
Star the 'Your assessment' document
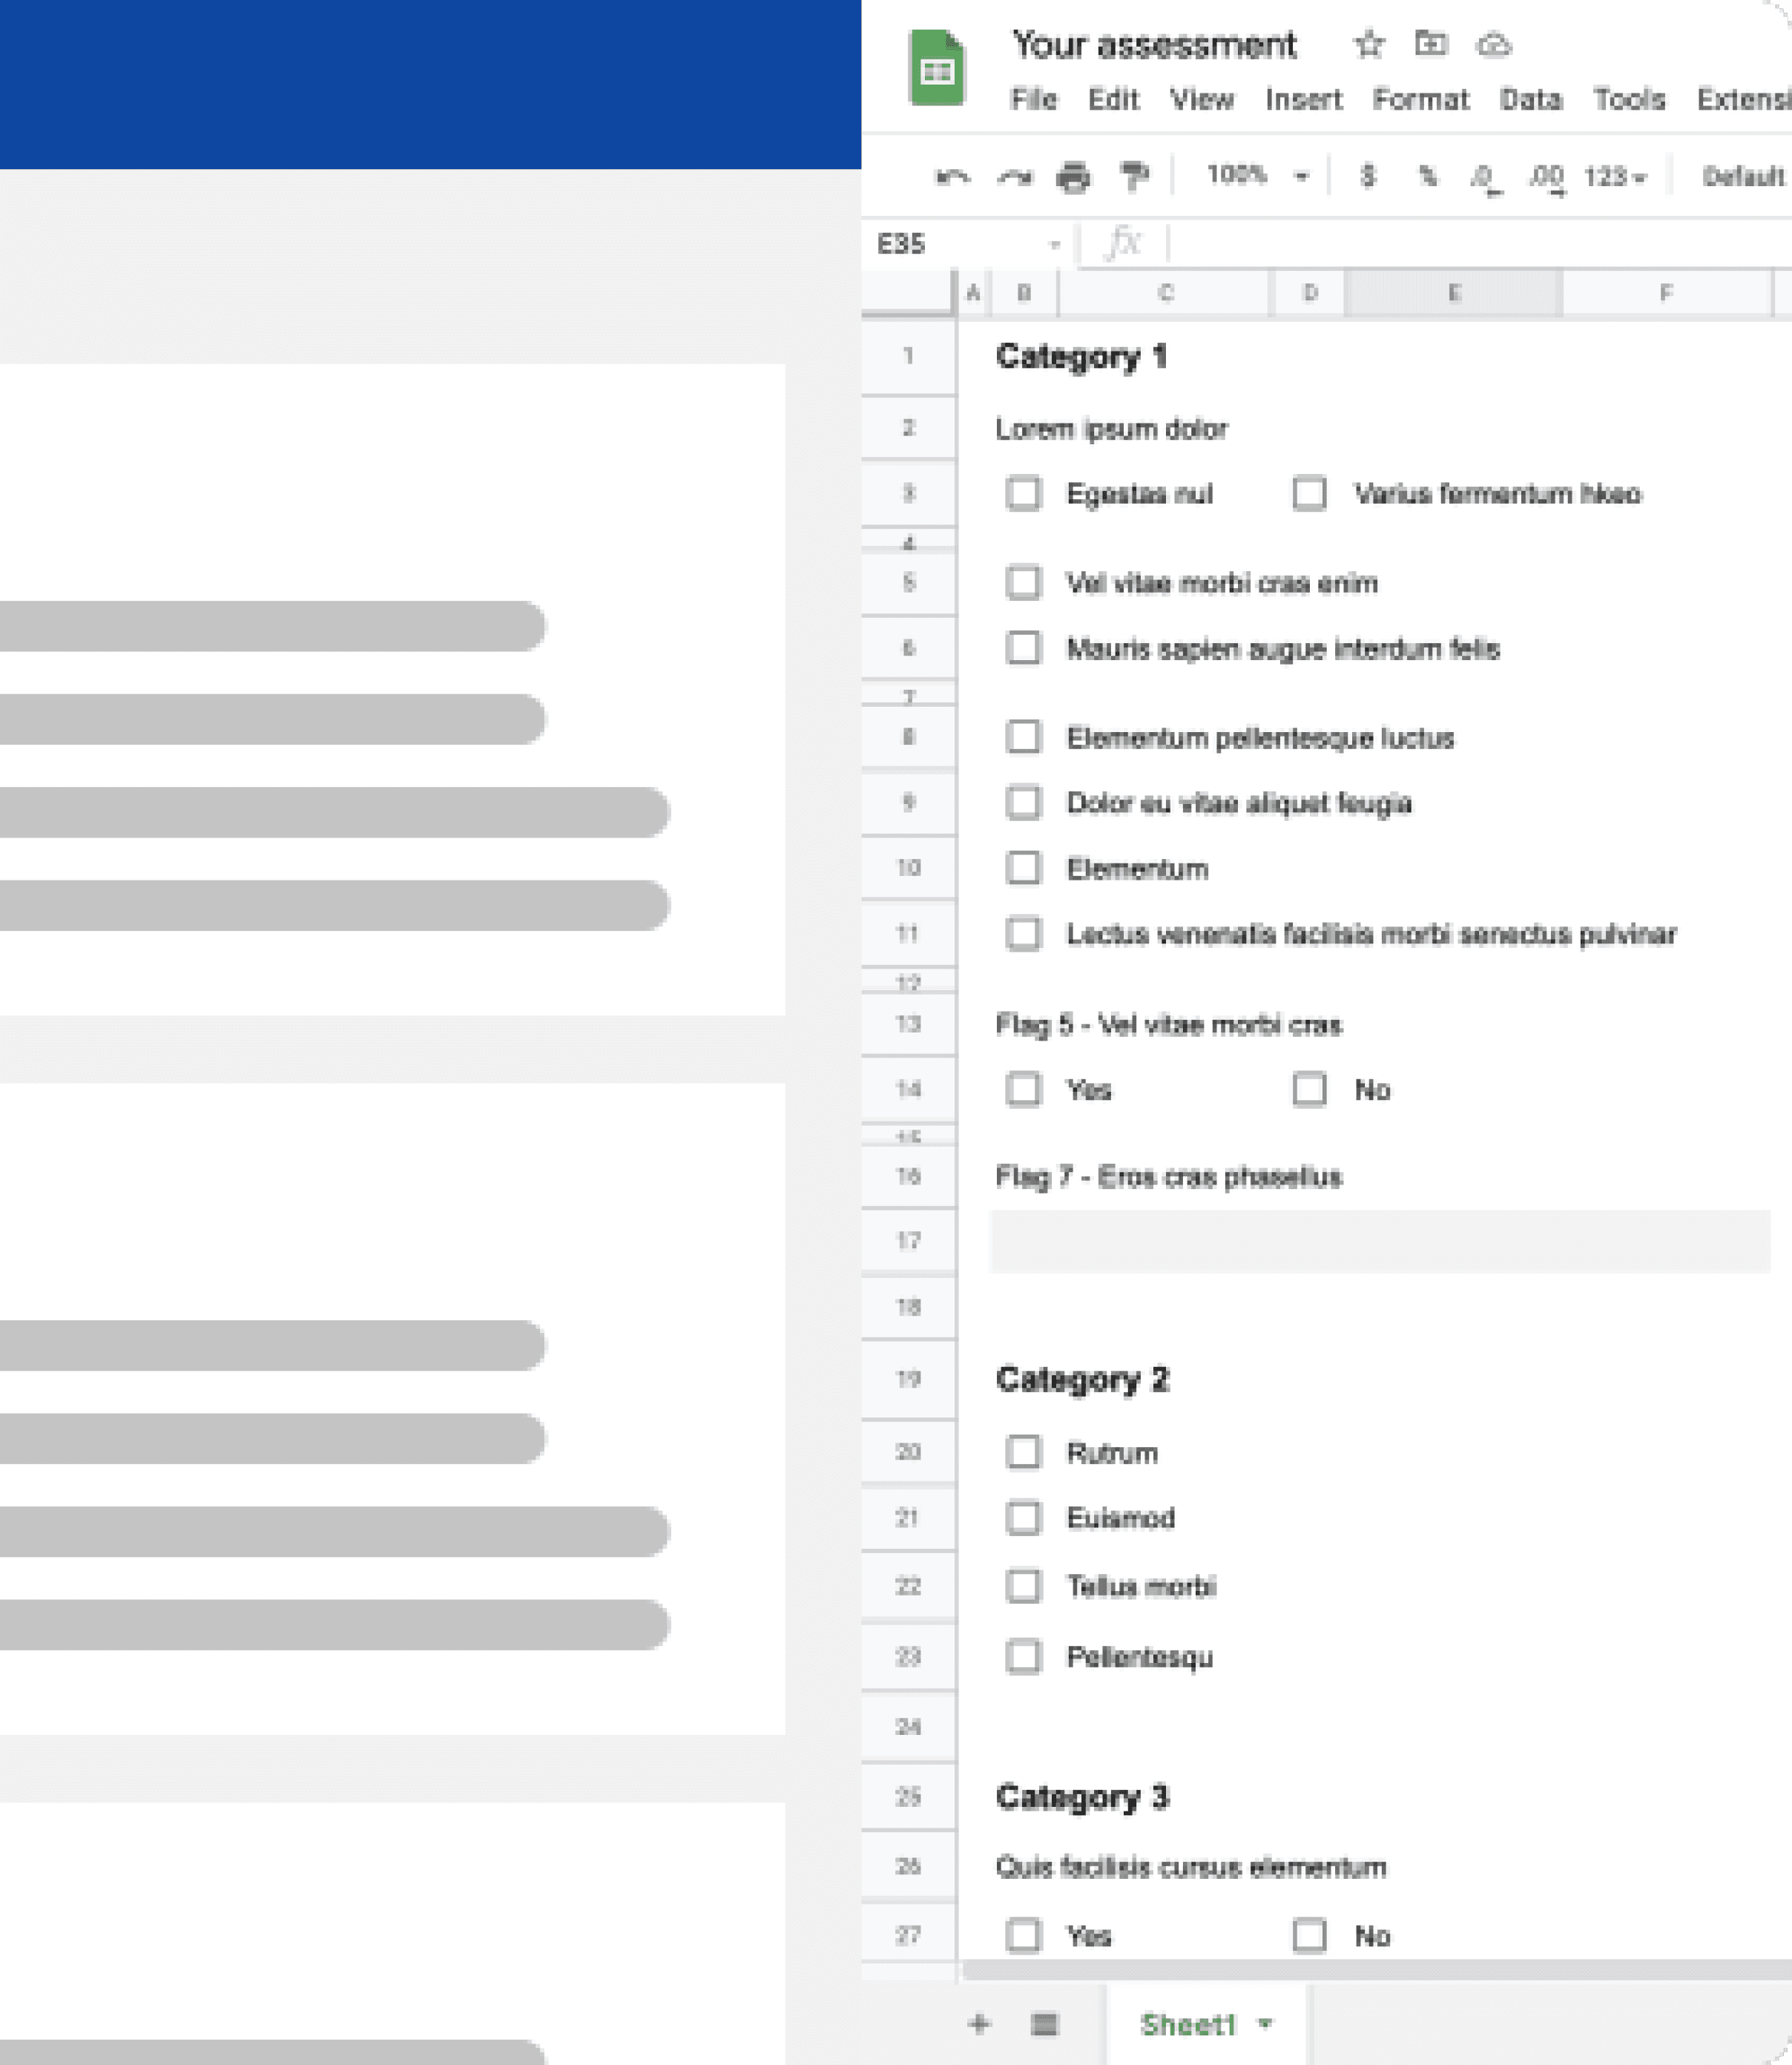(1368, 44)
